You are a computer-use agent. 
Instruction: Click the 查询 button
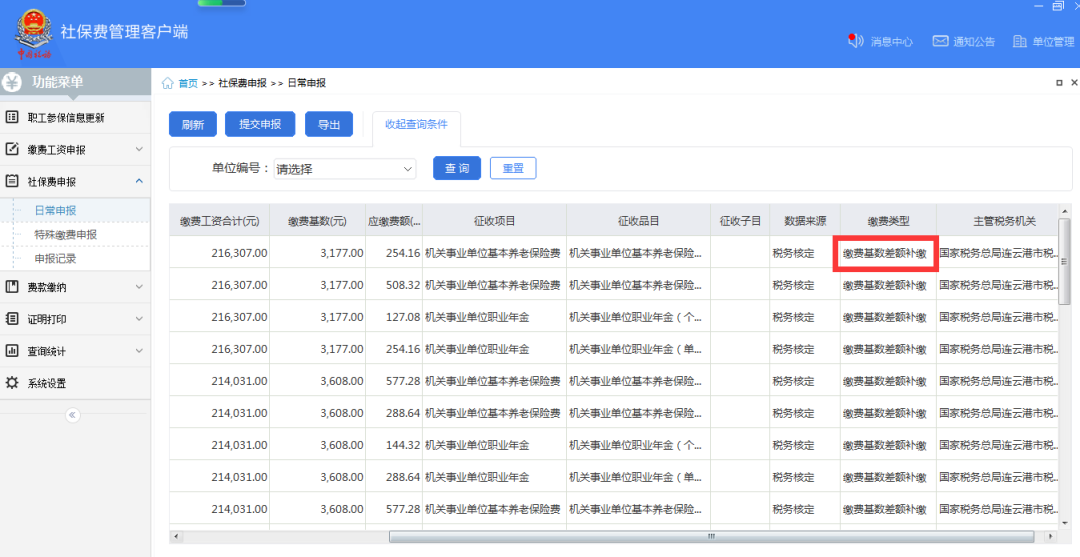(457, 168)
